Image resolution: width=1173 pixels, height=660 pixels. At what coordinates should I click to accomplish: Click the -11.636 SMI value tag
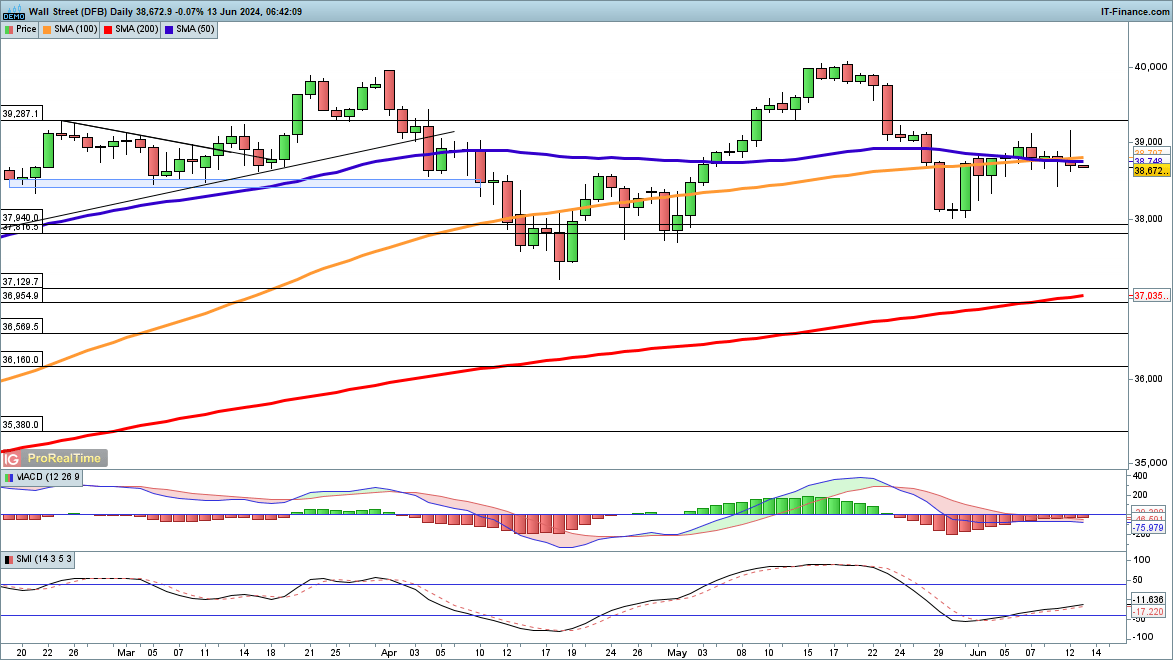(x=1149, y=600)
